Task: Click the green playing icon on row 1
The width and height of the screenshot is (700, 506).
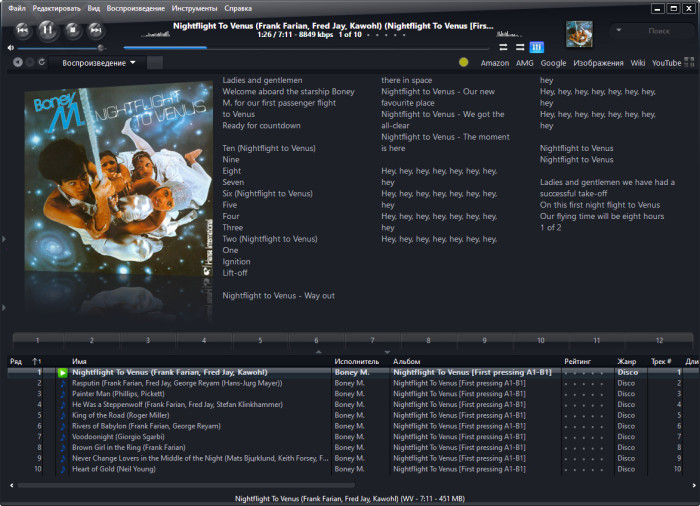Action: click(62, 372)
